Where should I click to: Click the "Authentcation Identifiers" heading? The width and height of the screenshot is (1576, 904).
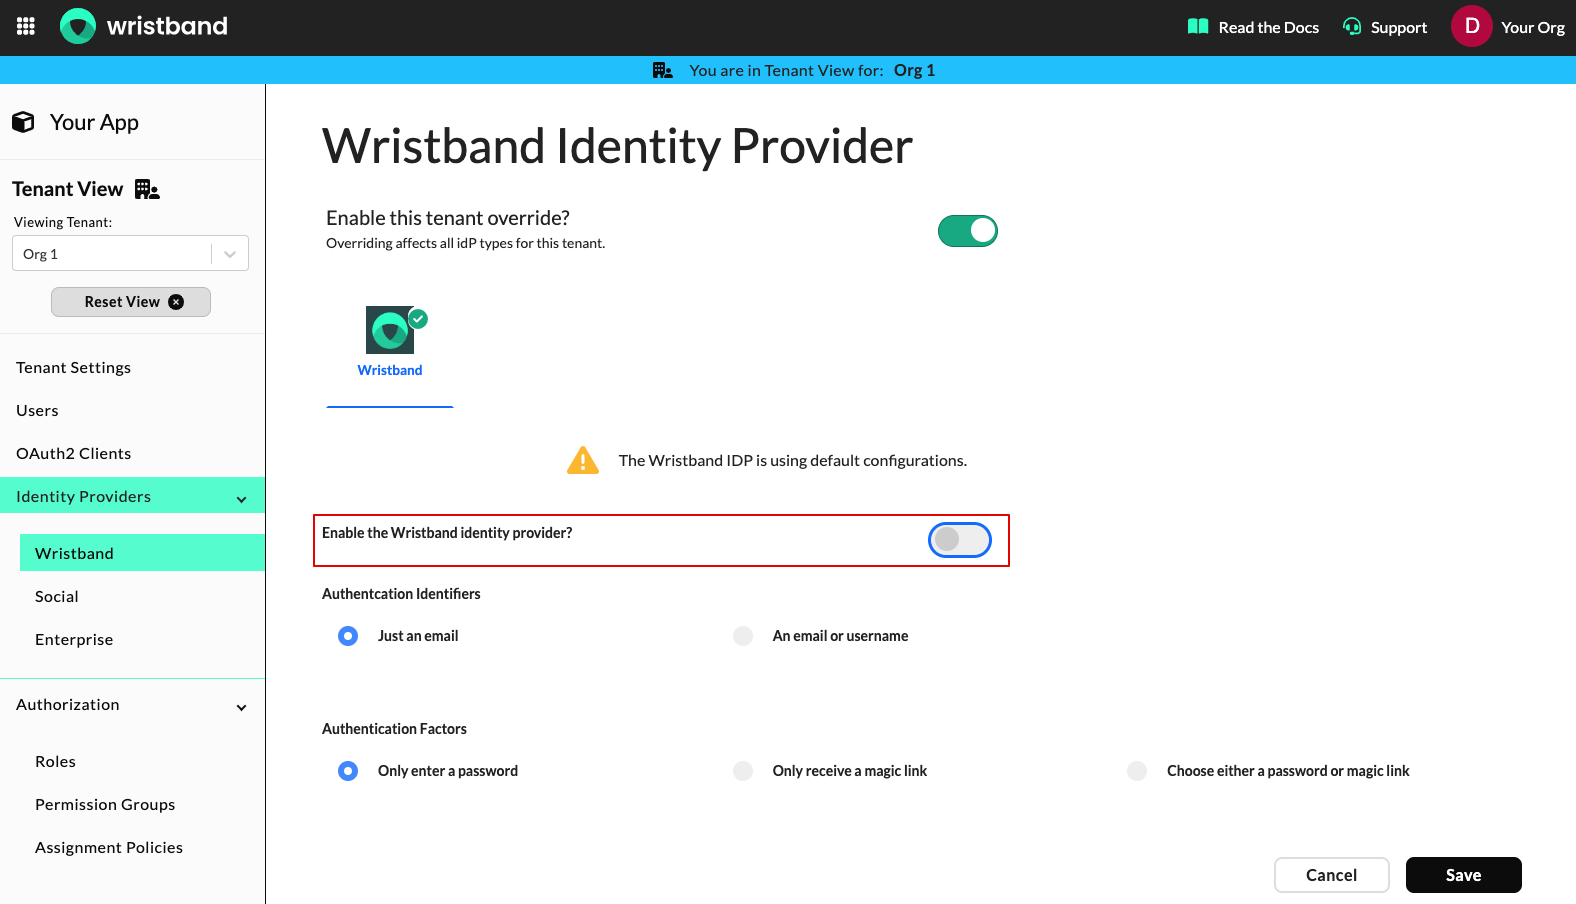(x=401, y=594)
